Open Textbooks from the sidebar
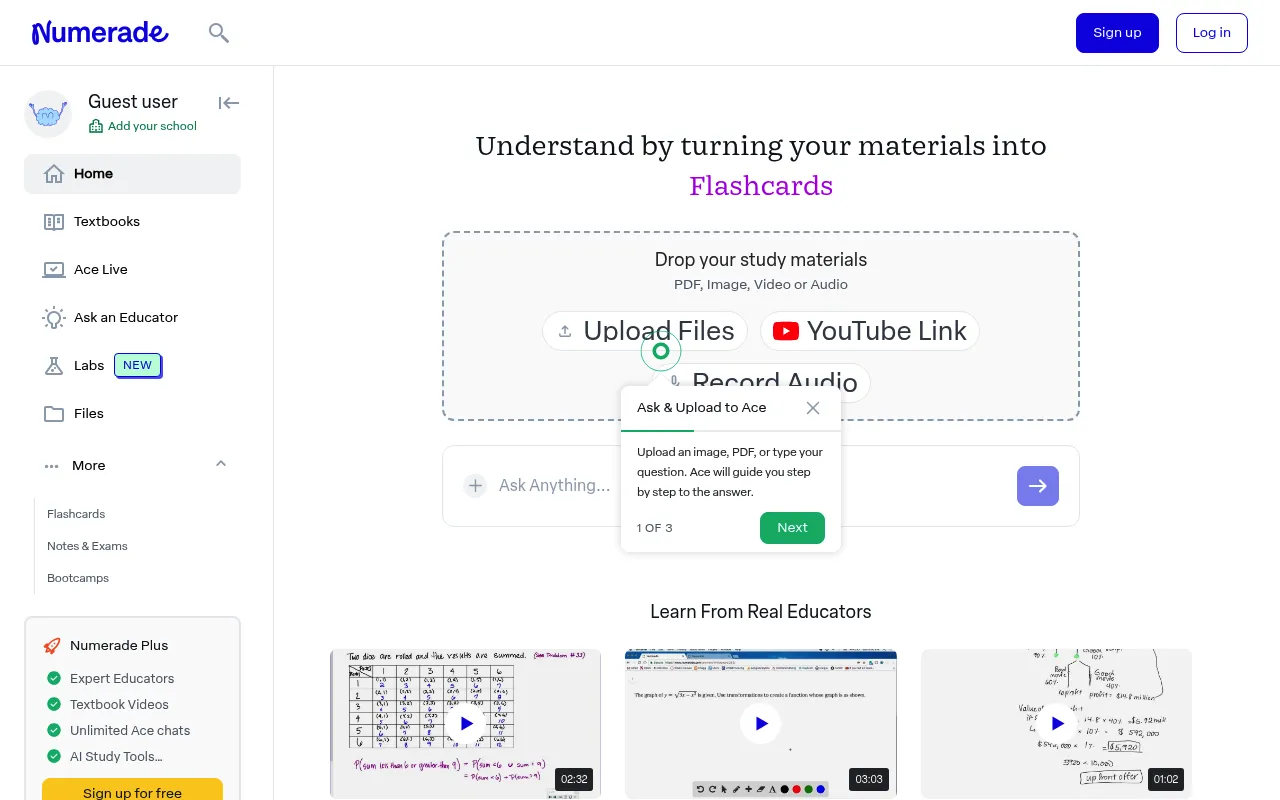 coord(132,222)
